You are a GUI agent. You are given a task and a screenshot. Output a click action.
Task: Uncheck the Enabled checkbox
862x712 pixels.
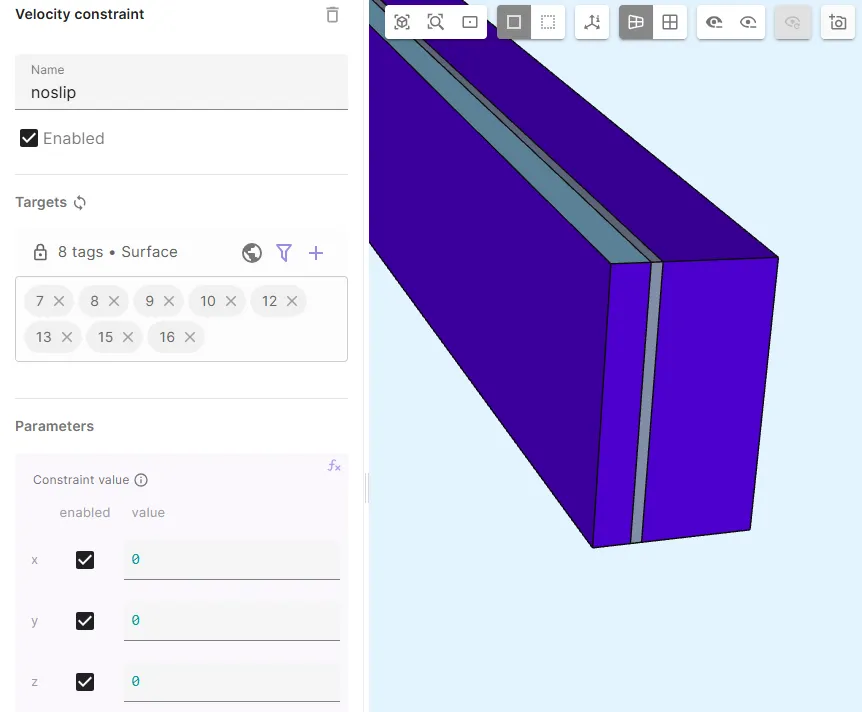(29, 138)
